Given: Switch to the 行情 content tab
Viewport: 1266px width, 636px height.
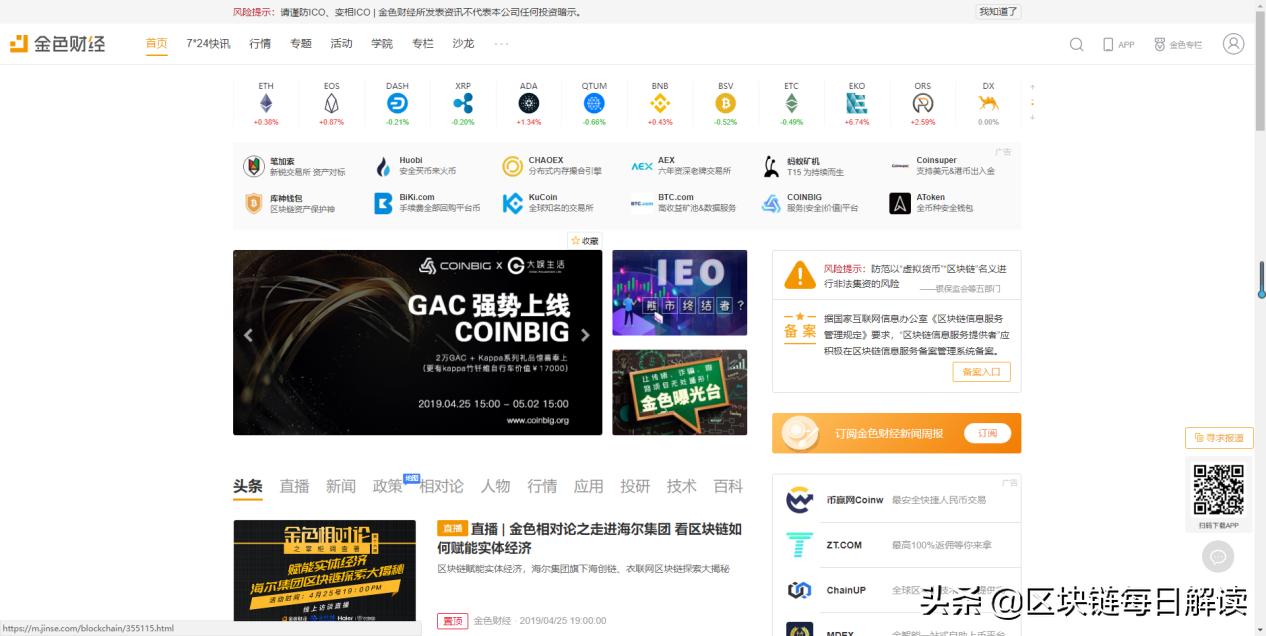Looking at the screenshot, I should coord(542,486).
